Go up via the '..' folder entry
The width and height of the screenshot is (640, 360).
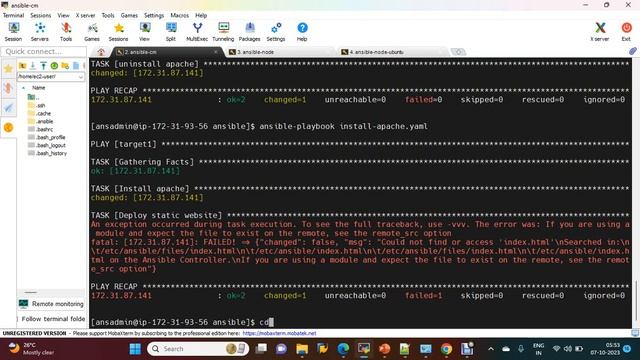coord(33,97)
